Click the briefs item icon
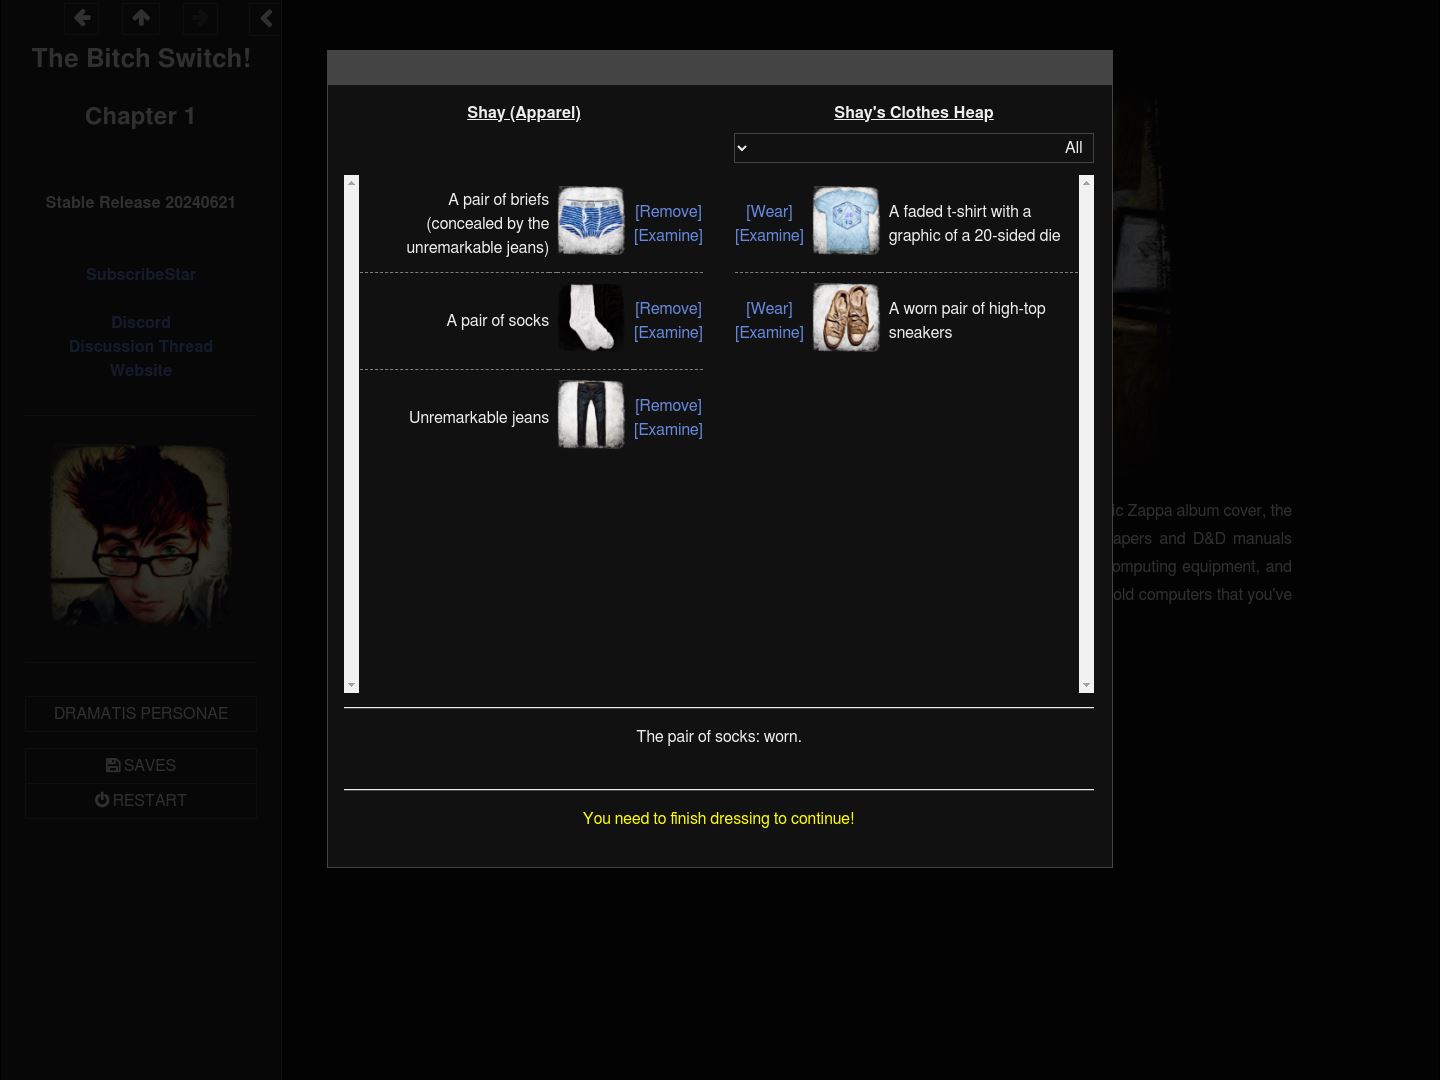Image resolution: width=1440 pixels, height=1080 pixels. point(590,221)
